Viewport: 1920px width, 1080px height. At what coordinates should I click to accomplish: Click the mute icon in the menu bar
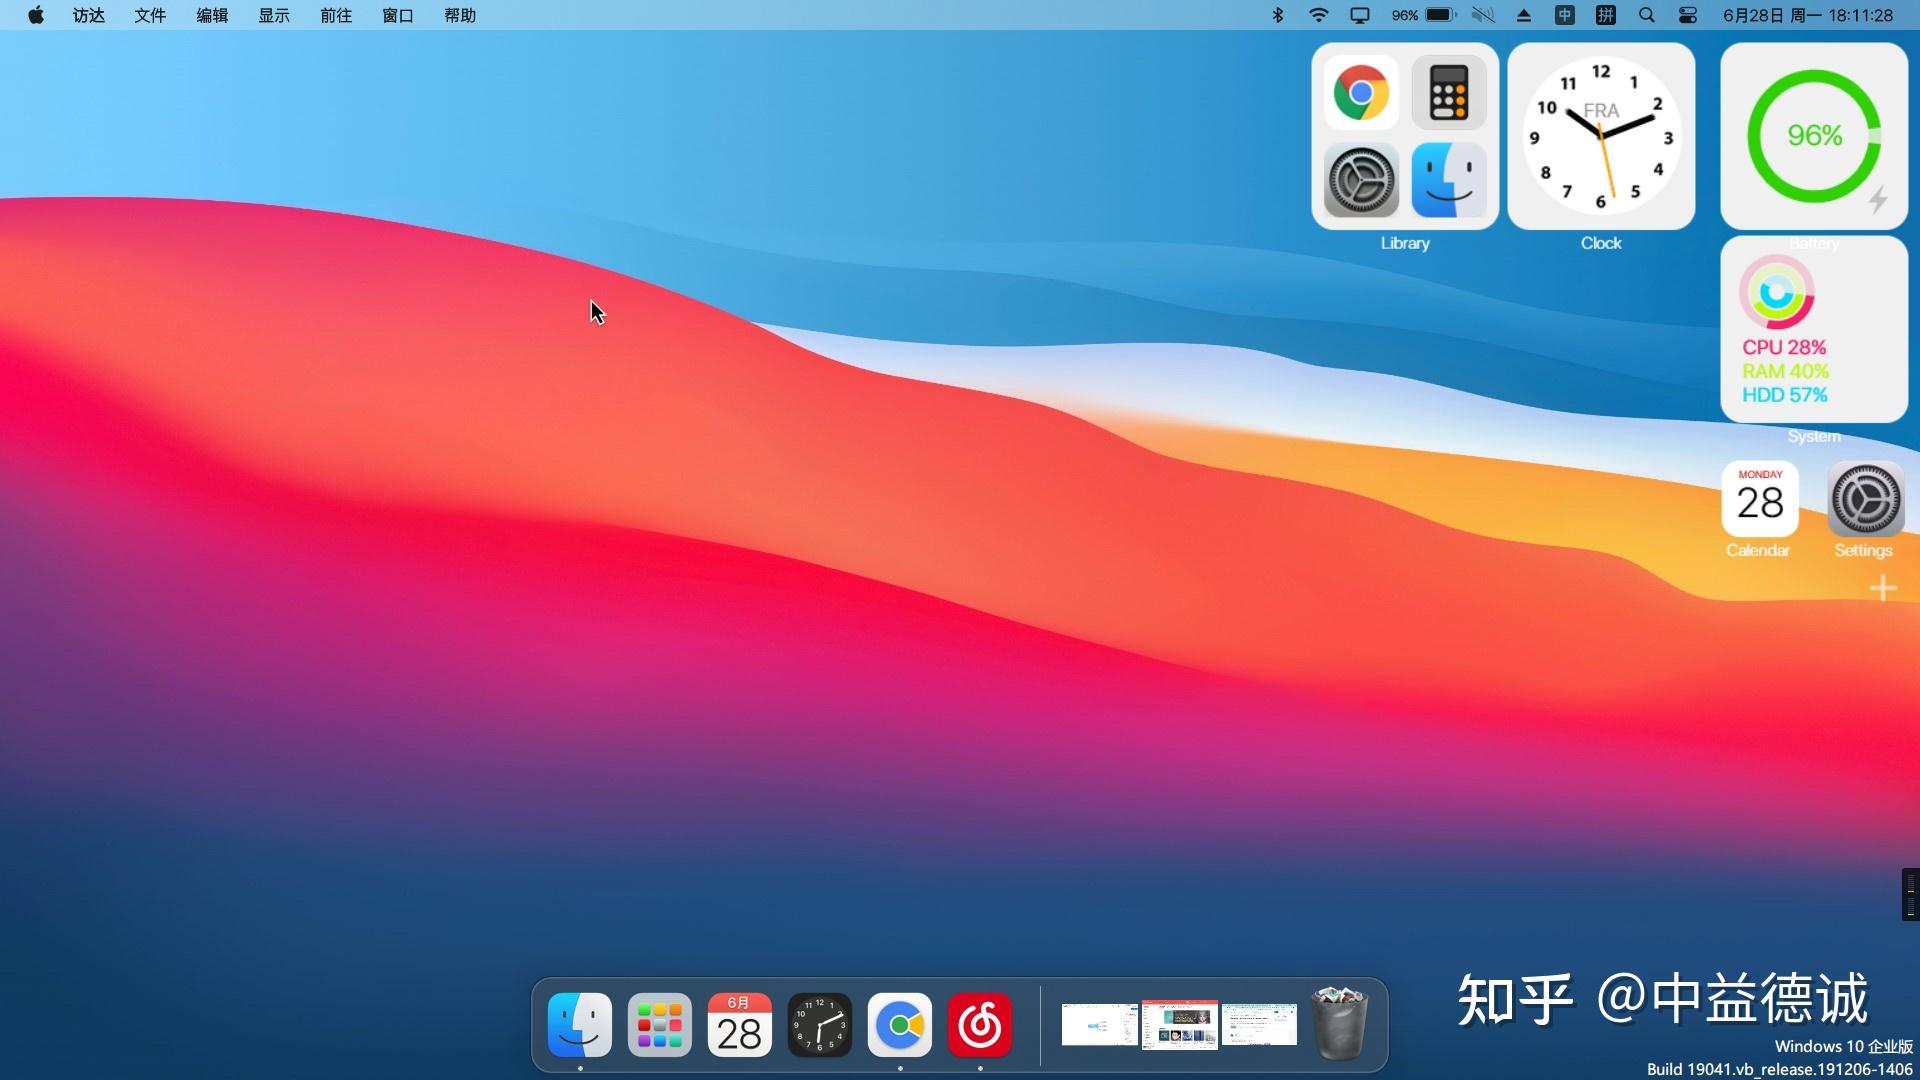tap(1483, 15)
